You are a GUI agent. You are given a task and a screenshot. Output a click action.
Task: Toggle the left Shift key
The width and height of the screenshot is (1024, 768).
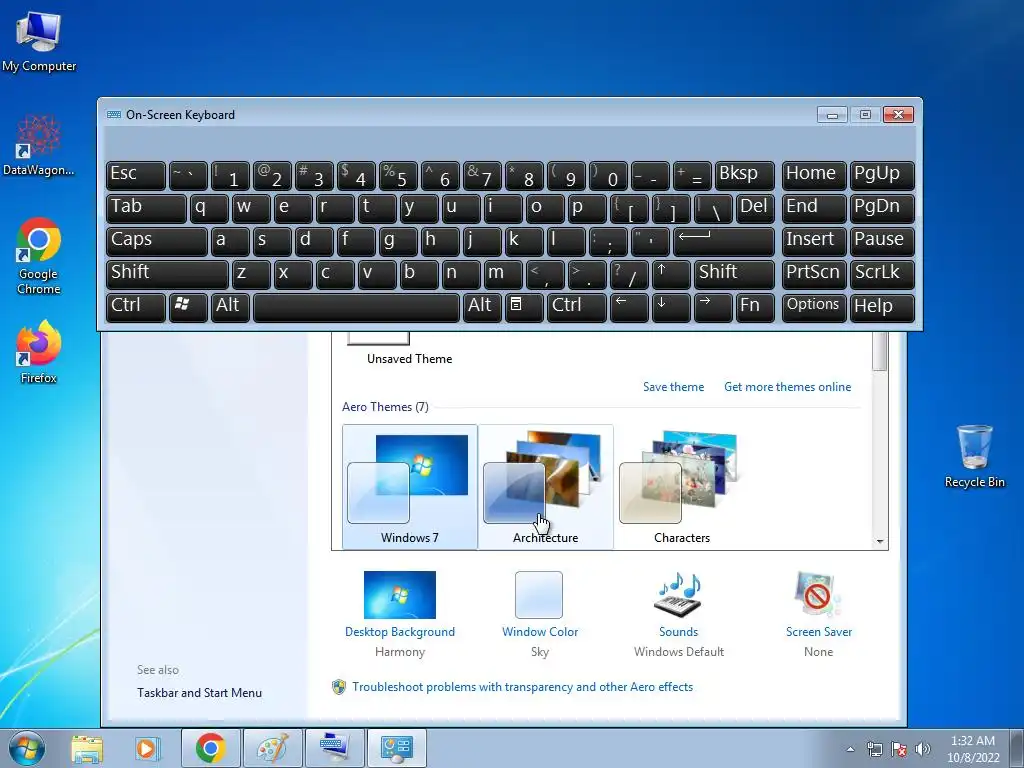[167, 274]
